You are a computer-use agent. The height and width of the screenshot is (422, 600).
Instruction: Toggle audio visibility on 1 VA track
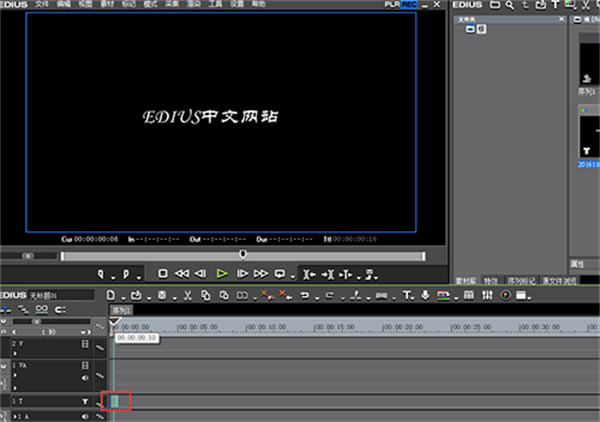coord(85,378)
